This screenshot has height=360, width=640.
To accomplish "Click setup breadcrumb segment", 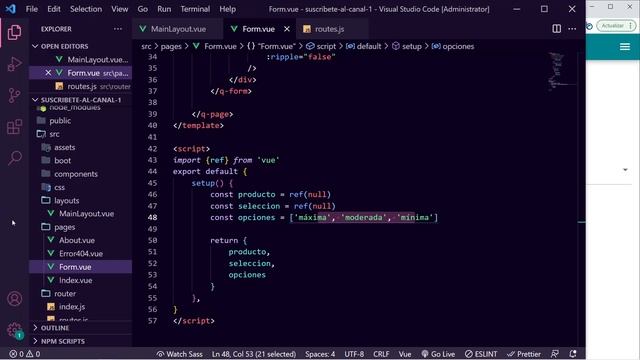I will pyautogui.click(x=407, y=47).
